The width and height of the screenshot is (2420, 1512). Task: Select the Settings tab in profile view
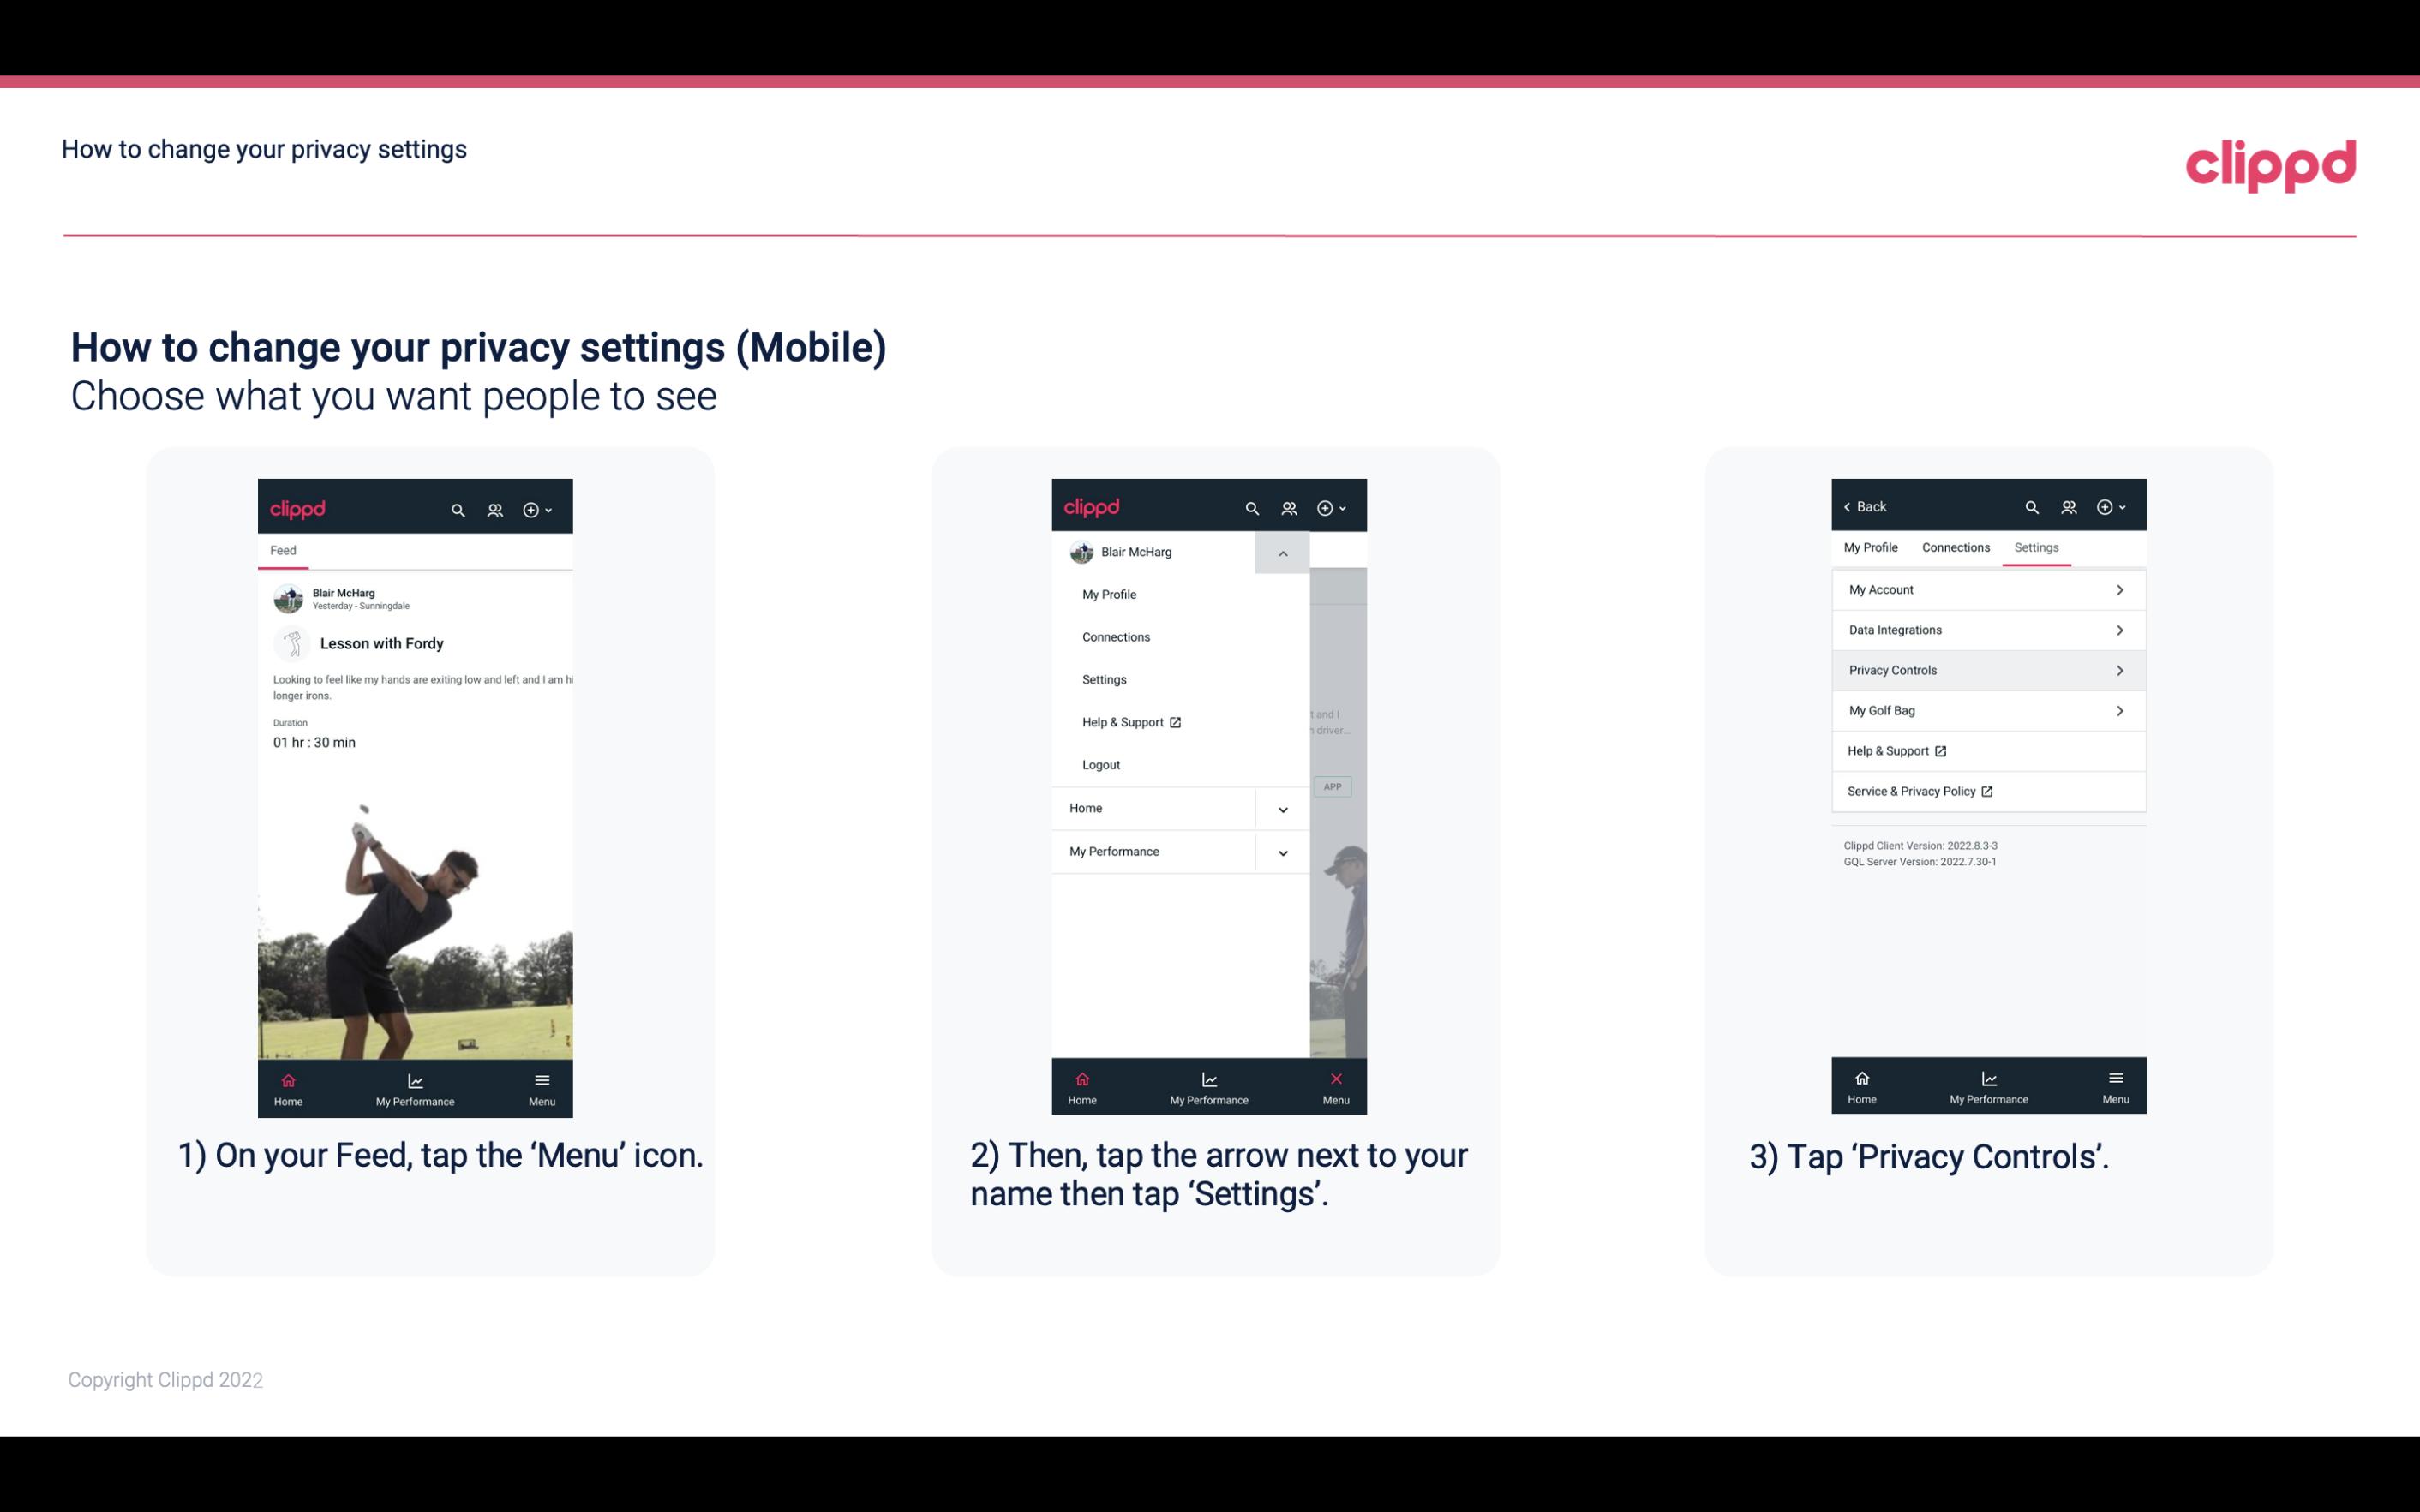click(x=2035, y=547)
